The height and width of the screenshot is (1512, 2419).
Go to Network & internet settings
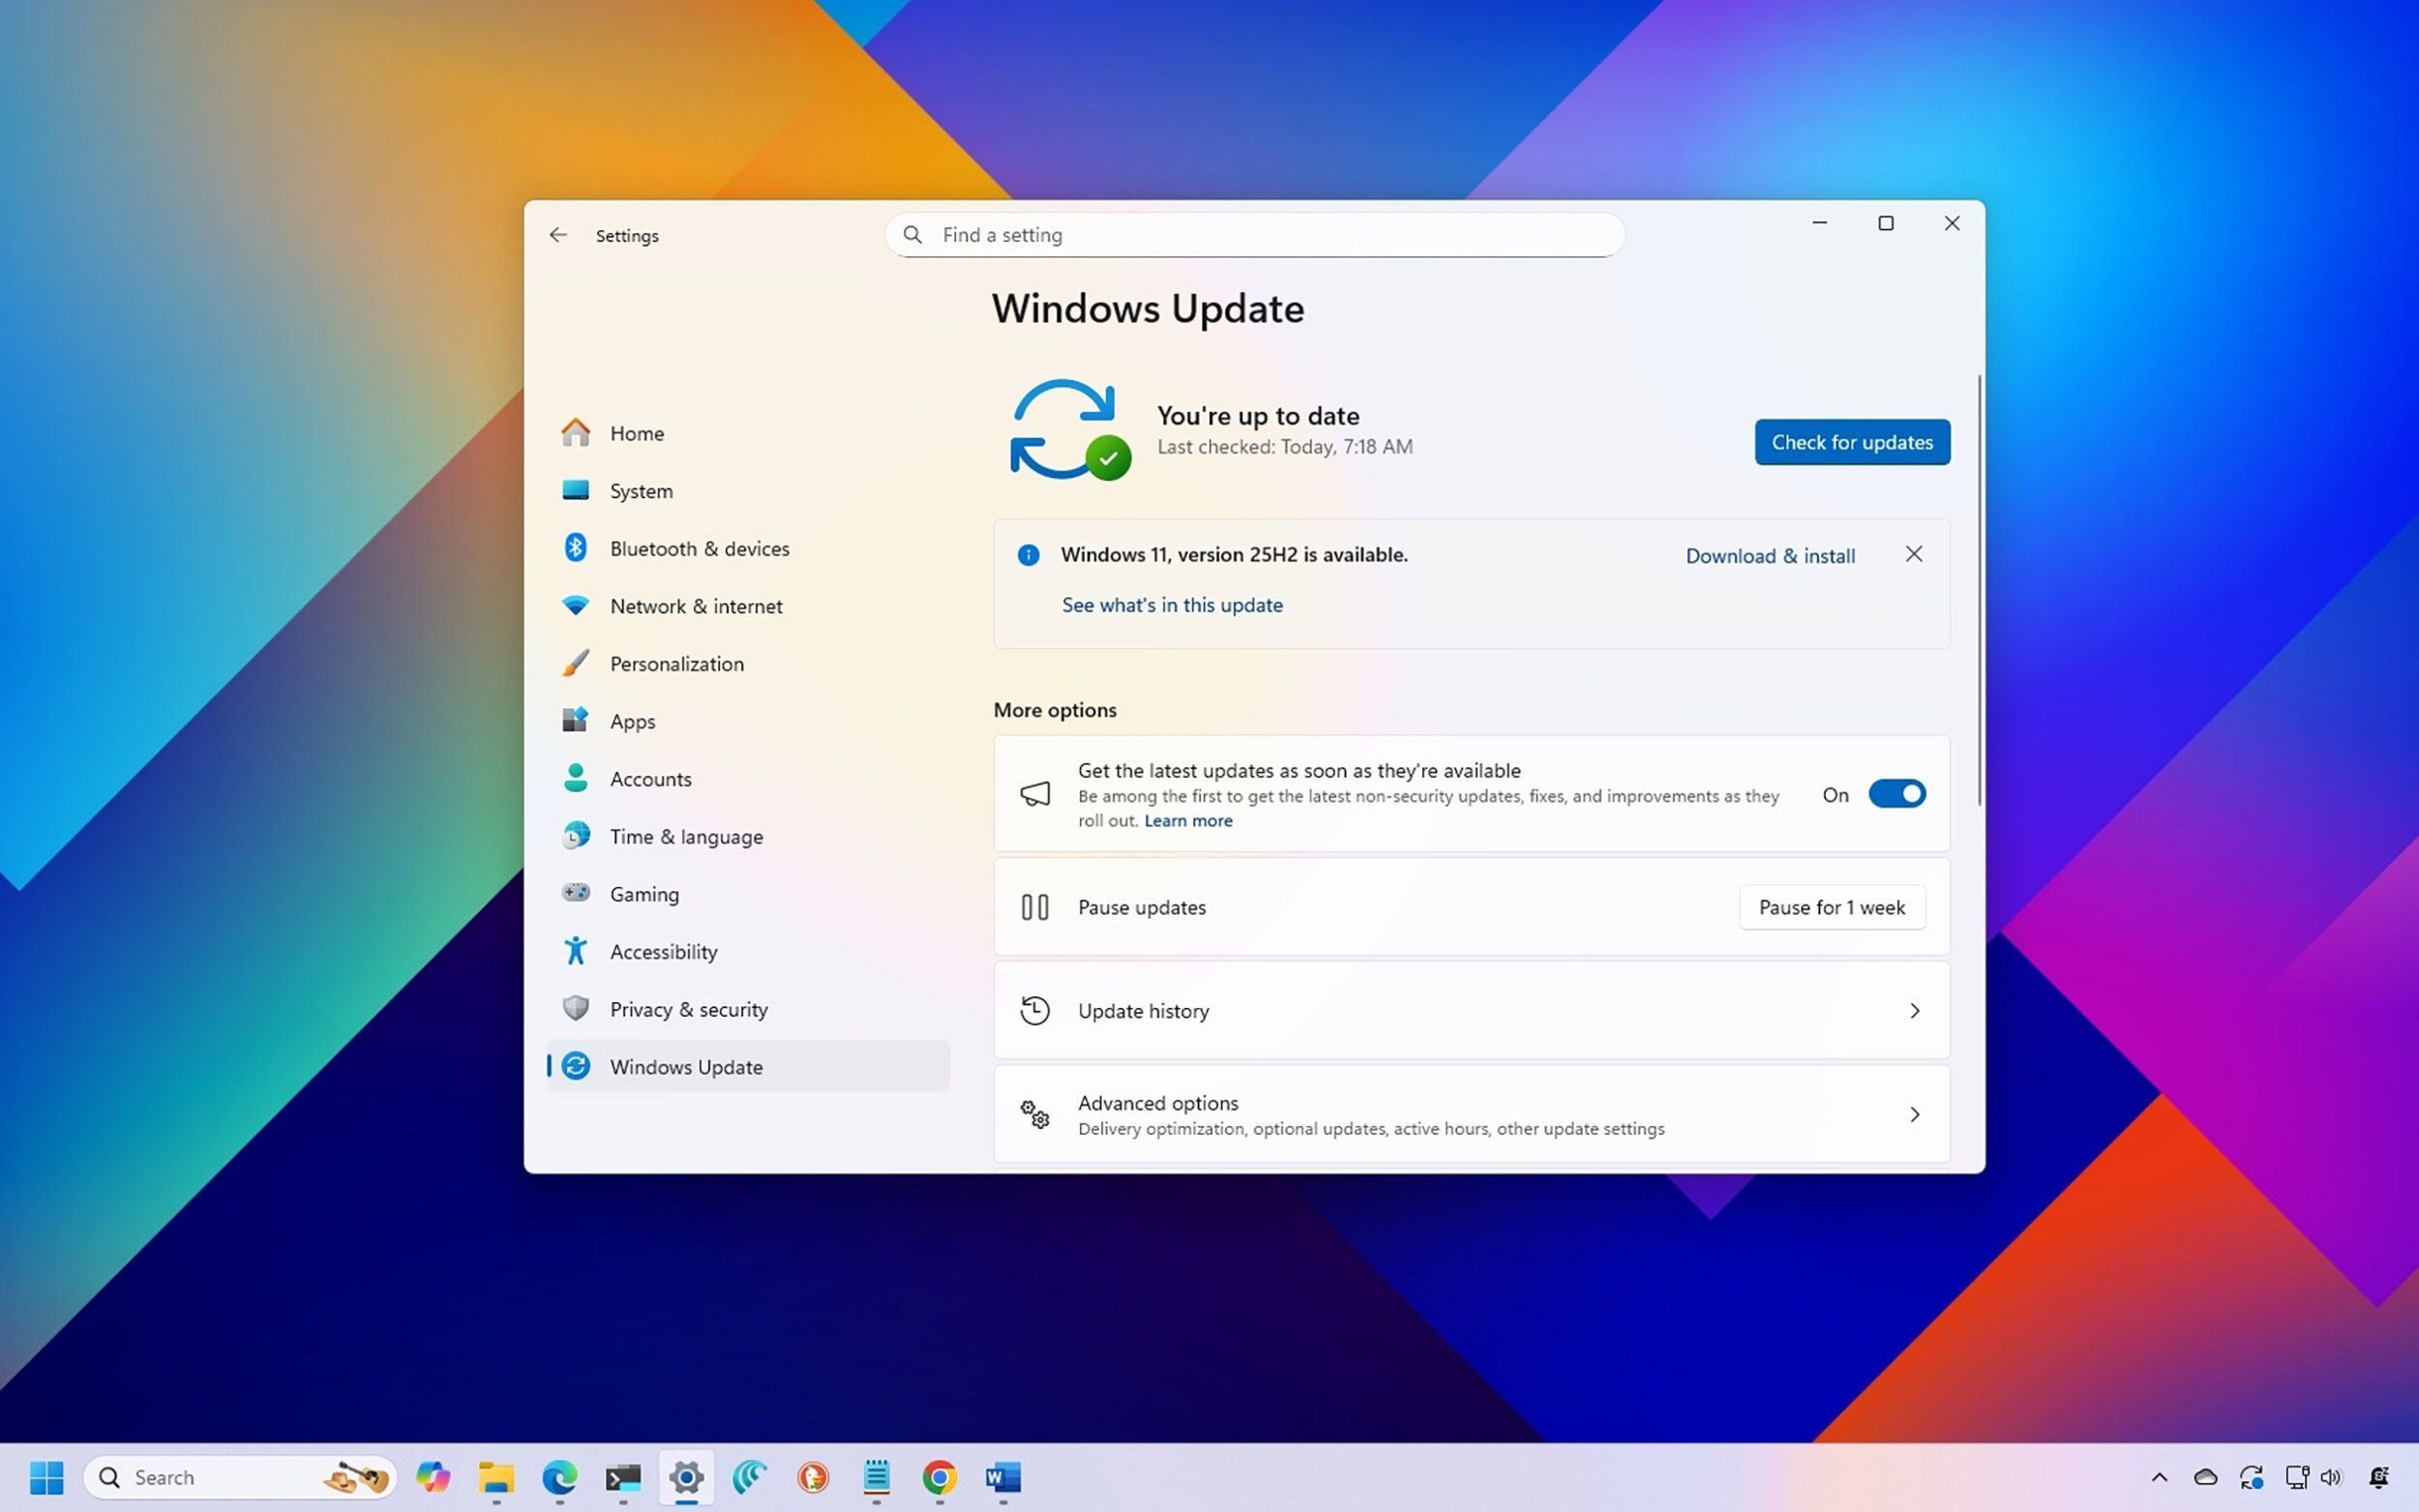696,606
